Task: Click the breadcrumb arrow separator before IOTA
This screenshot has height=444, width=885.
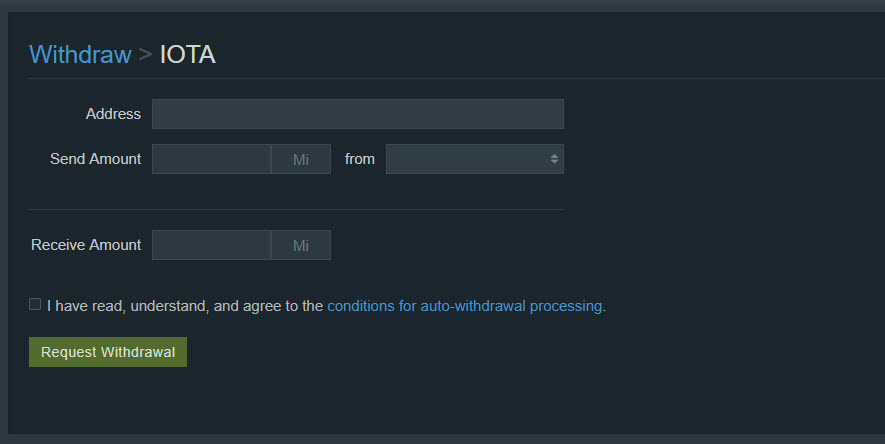Action: 146,54
